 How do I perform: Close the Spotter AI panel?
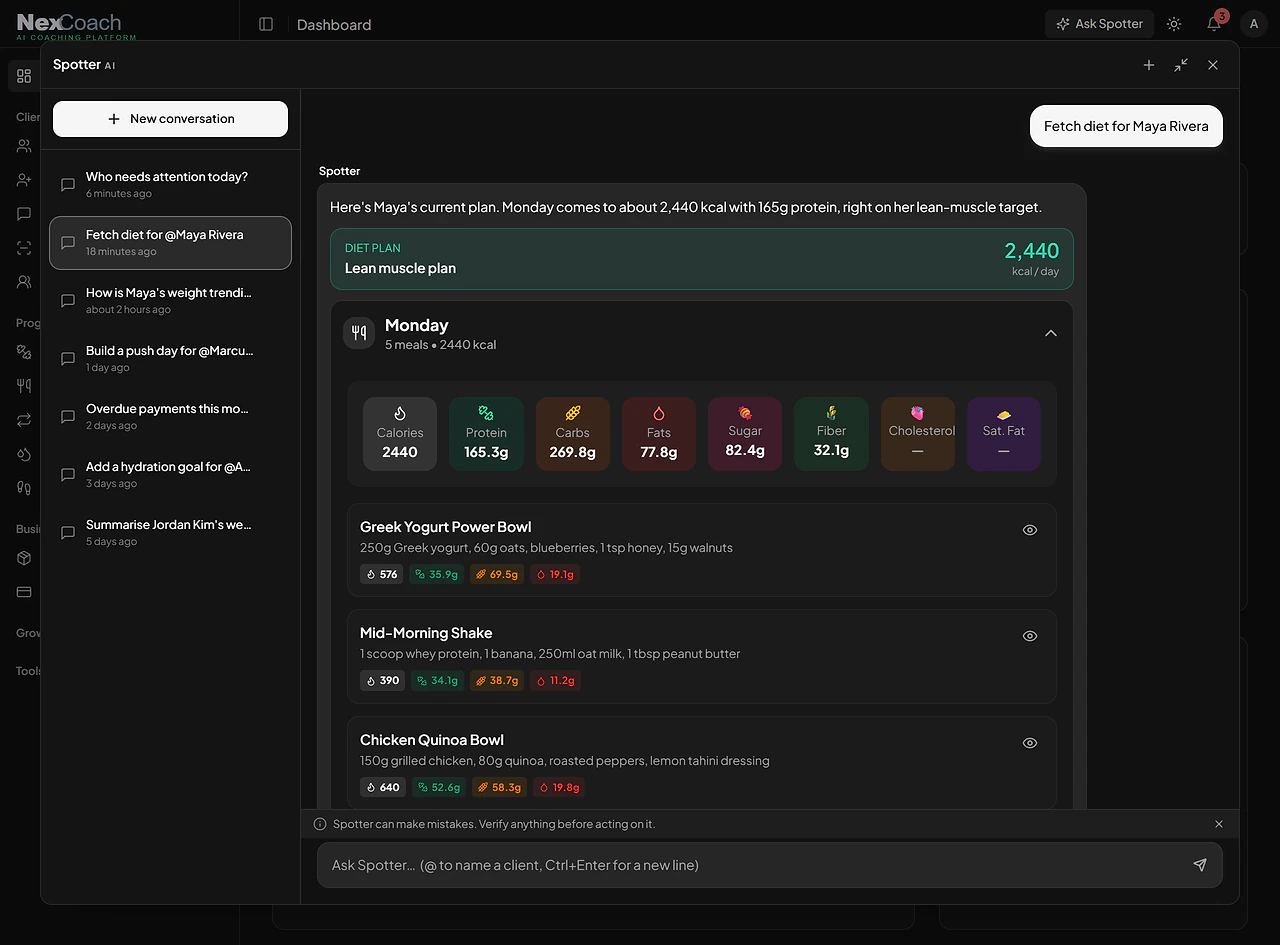[1213, 65]
